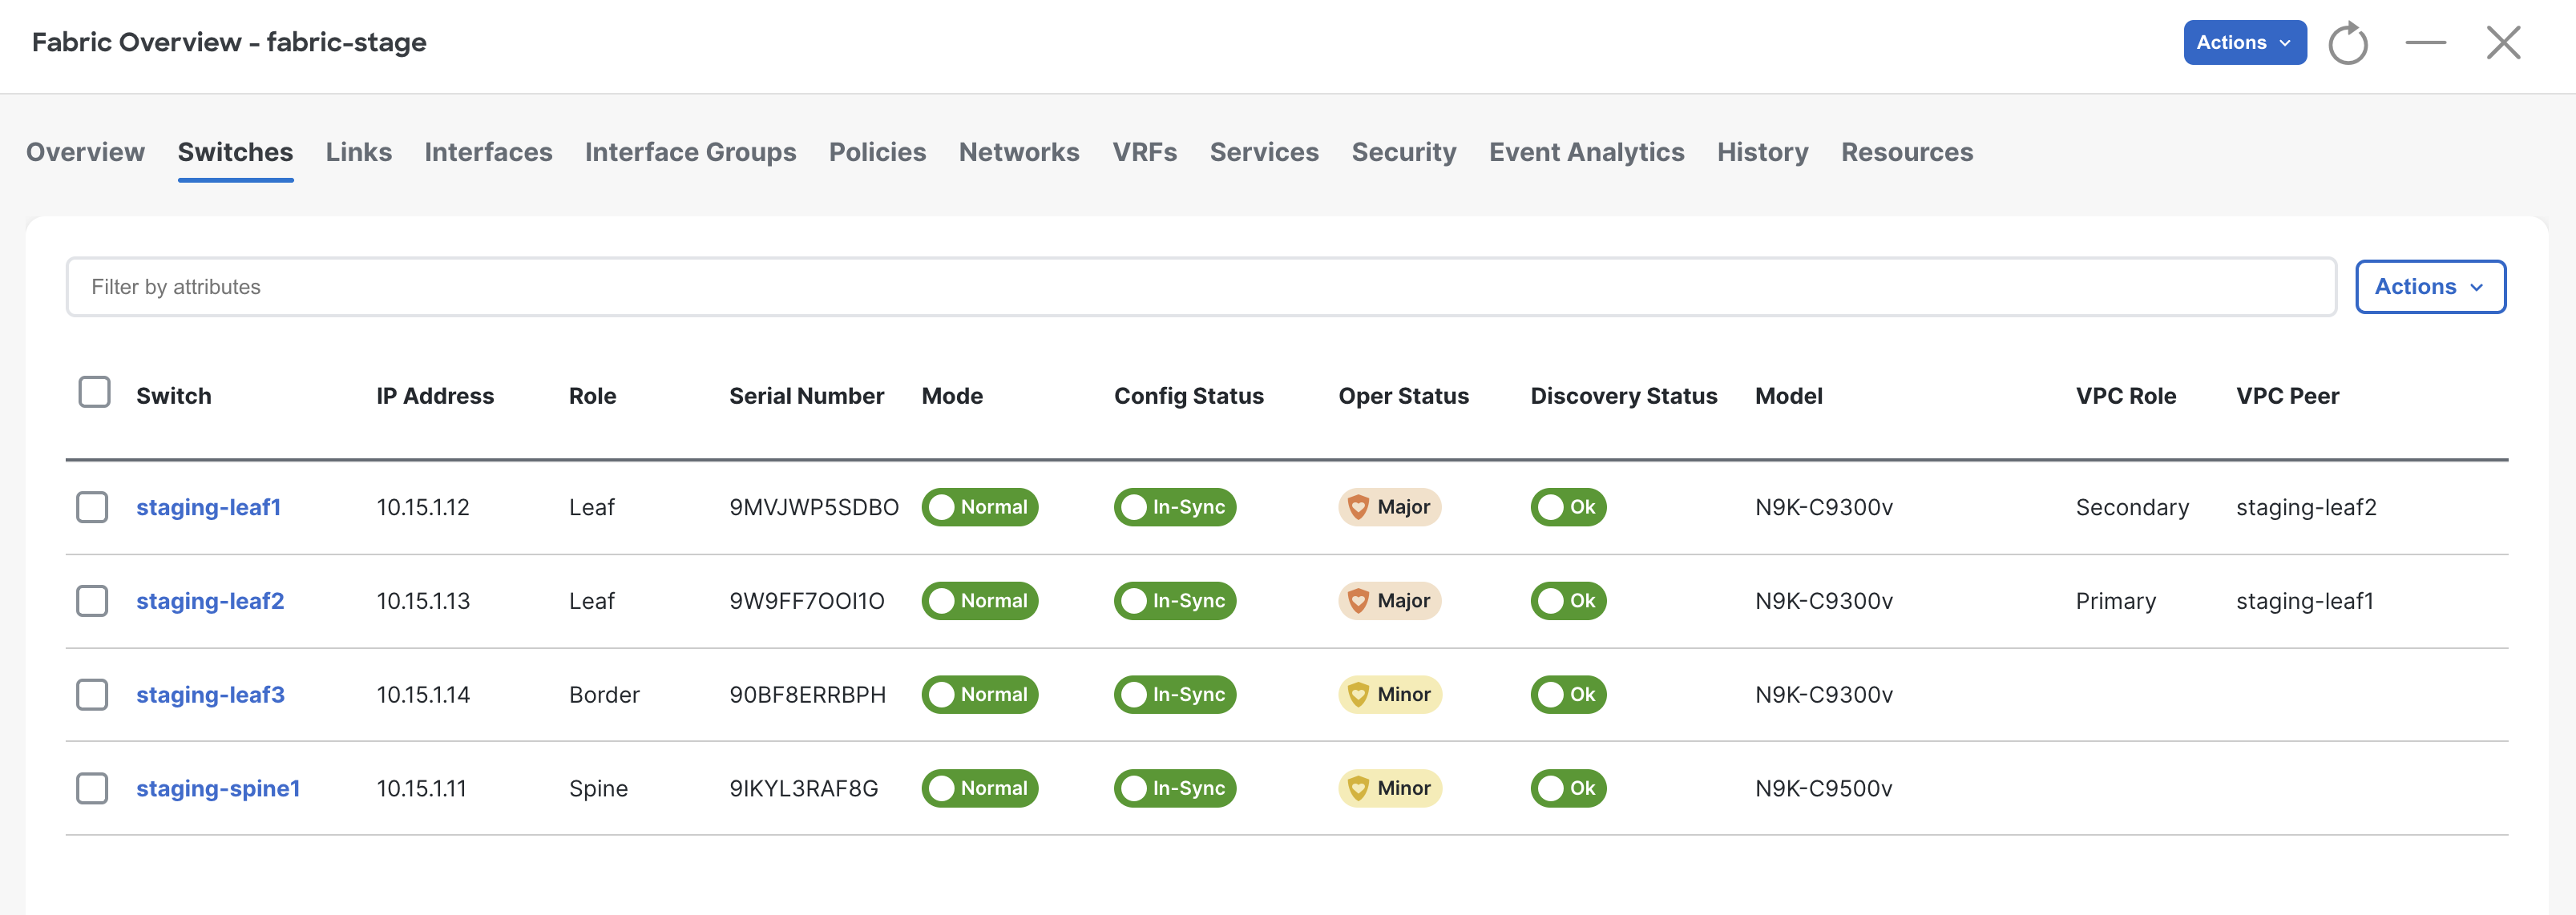Click the Normal mode badge for staging-leaf2
Screen dimensions: 2576x915
tap(979, 601)
